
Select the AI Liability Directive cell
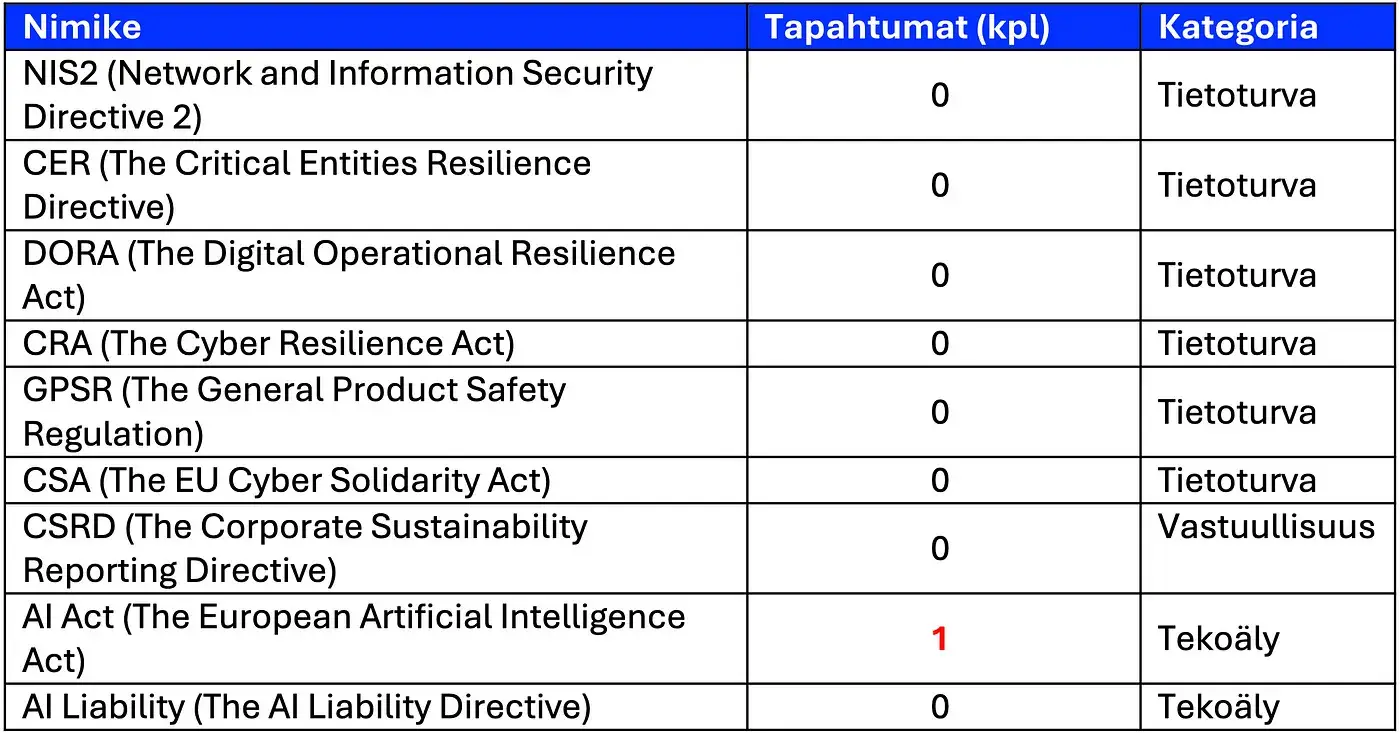tap(375, 707)
